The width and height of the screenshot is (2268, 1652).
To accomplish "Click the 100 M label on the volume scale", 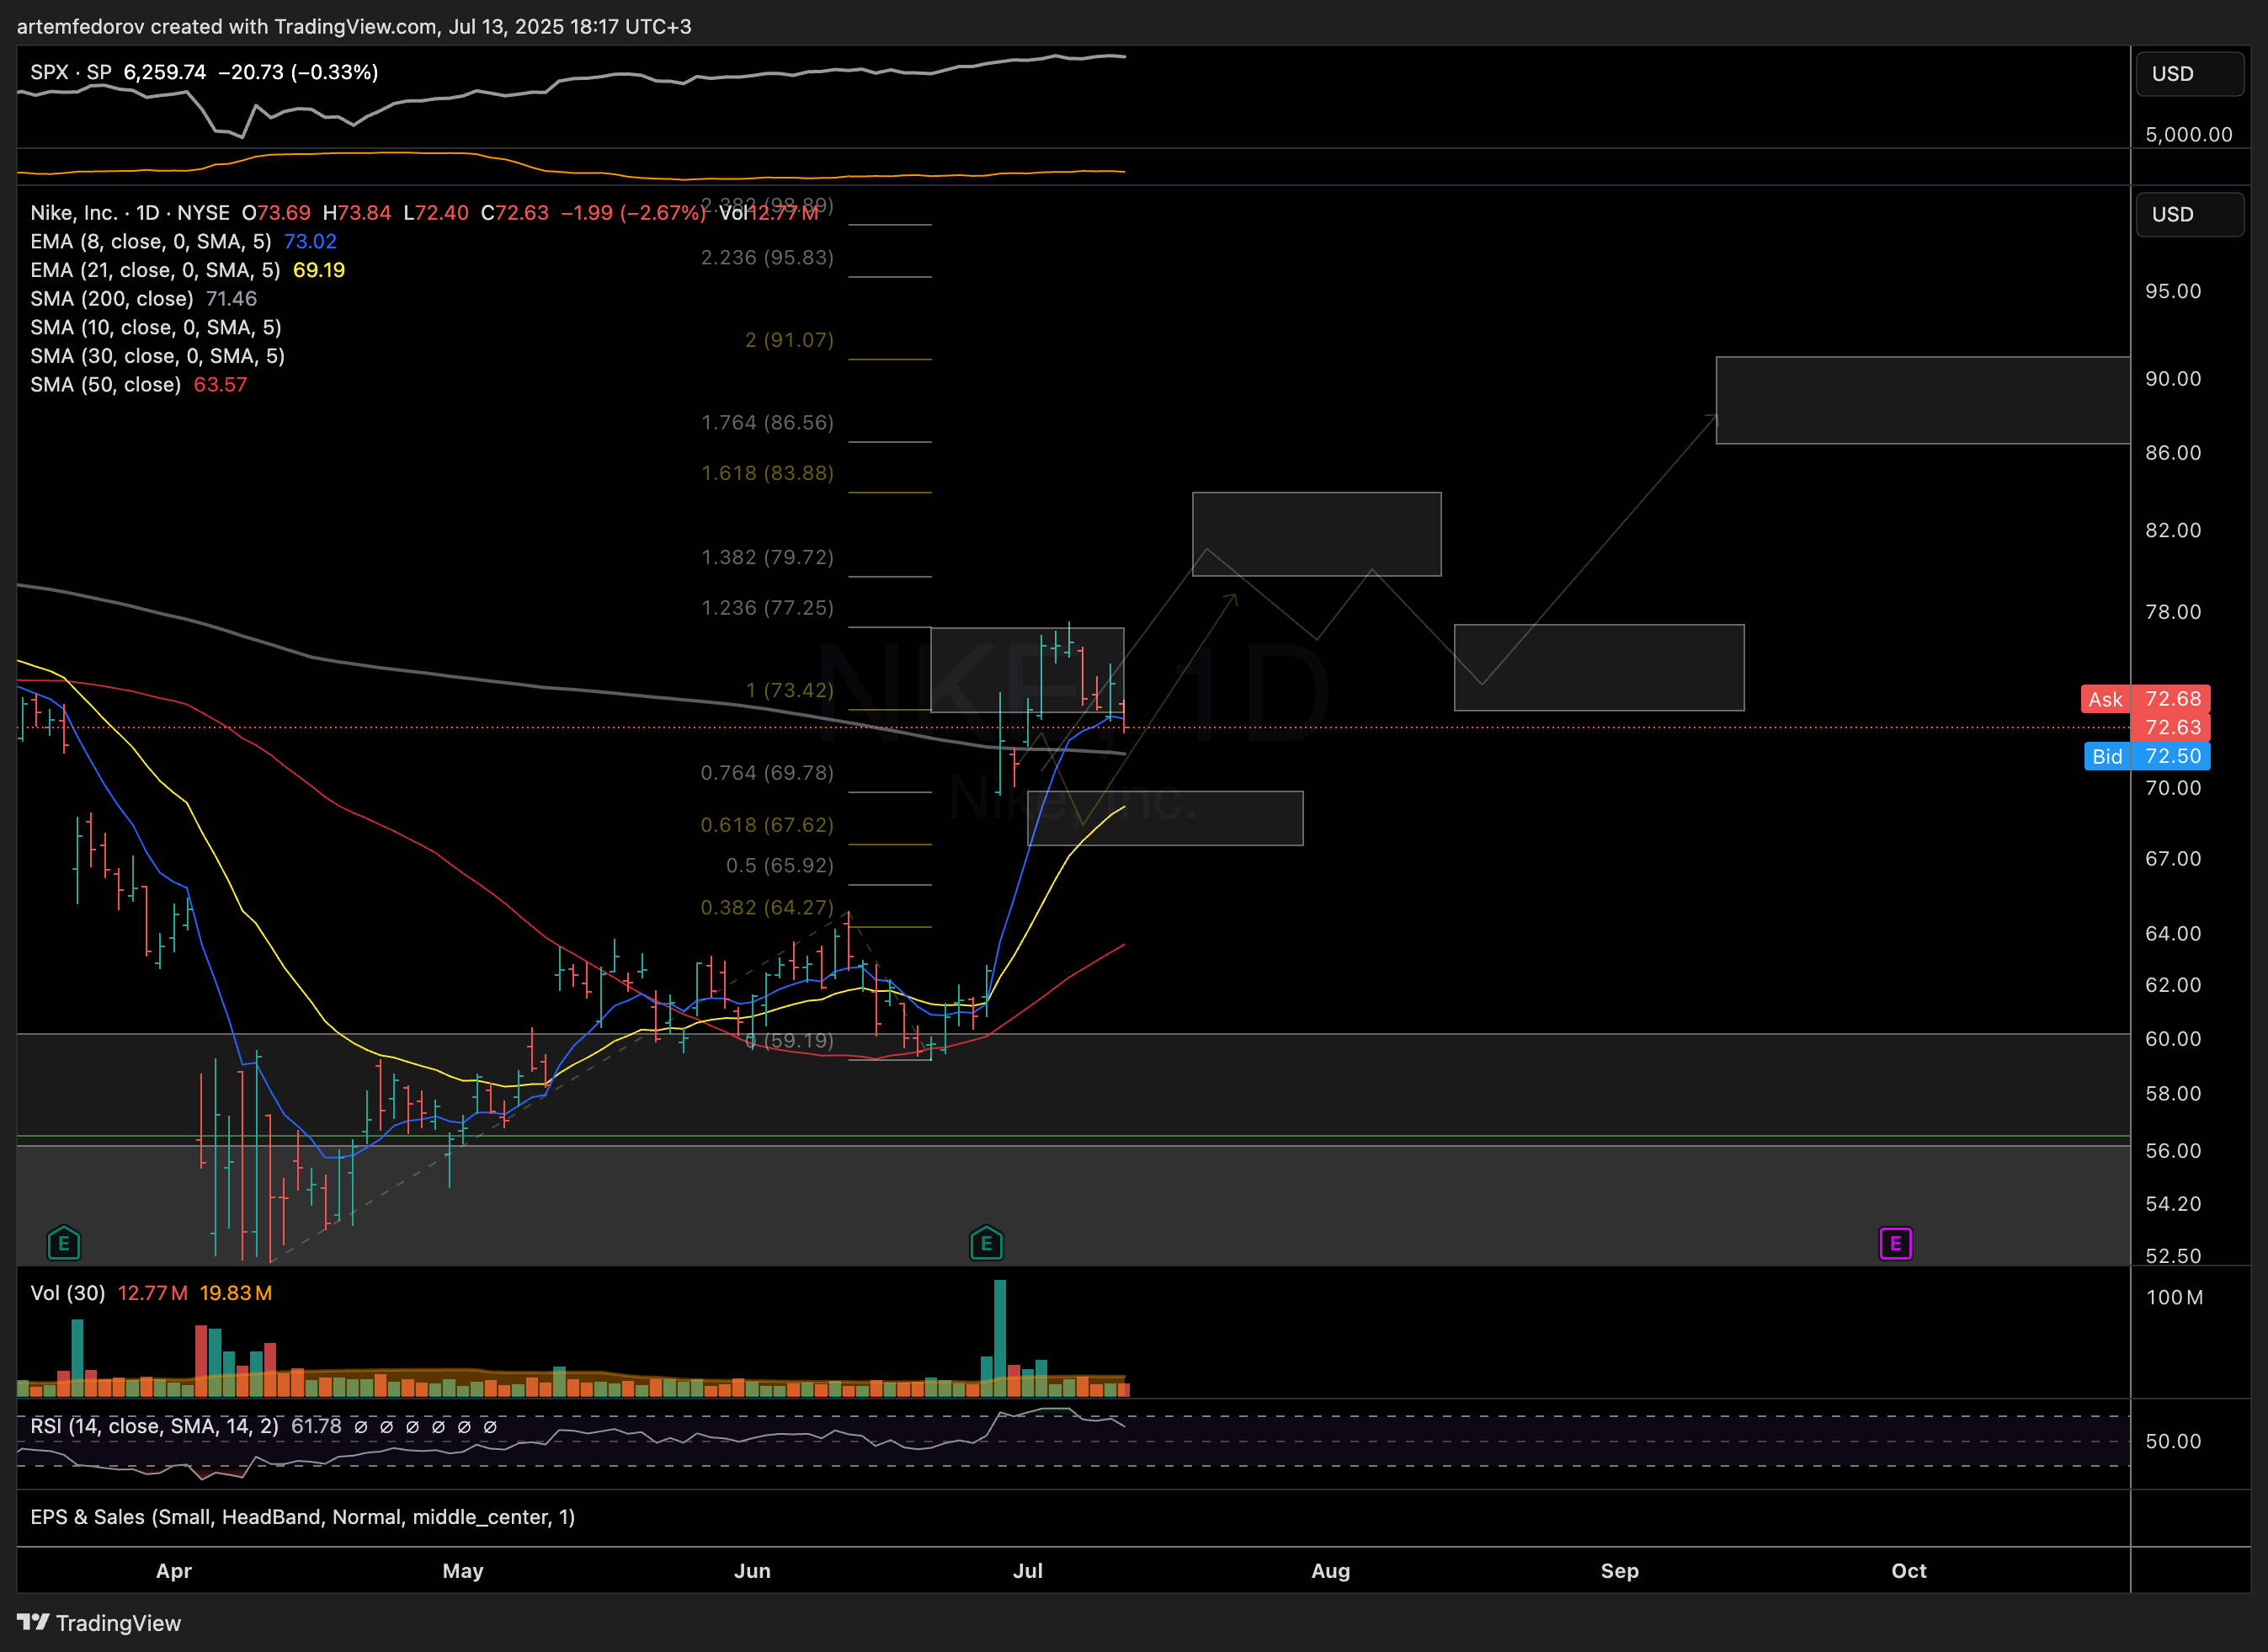I will (2174, 1297).
